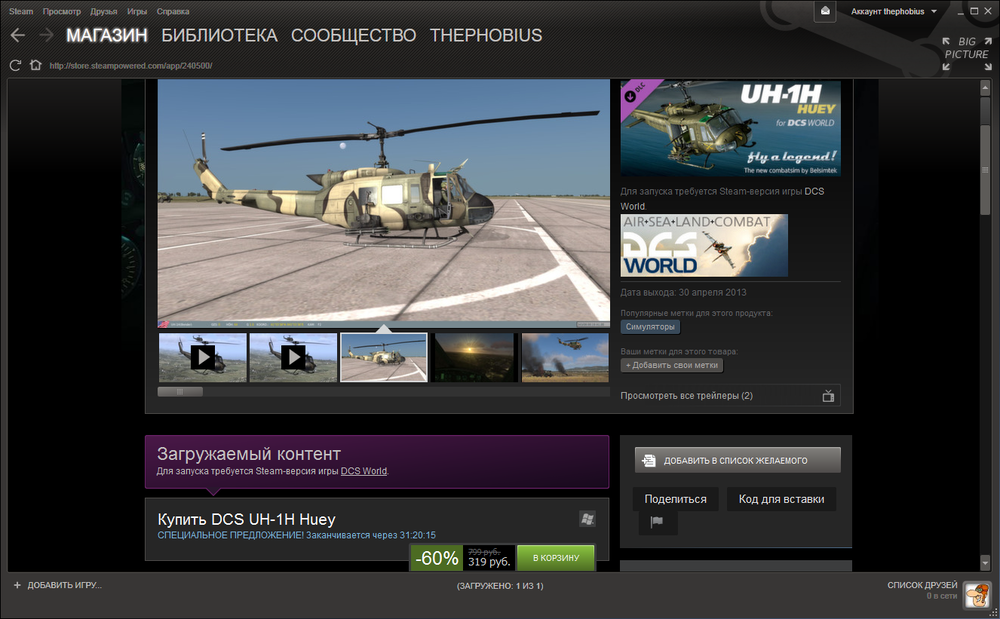Reload the store page
The width and height of the screenshot is (1000, 619).
pos(15,65)
